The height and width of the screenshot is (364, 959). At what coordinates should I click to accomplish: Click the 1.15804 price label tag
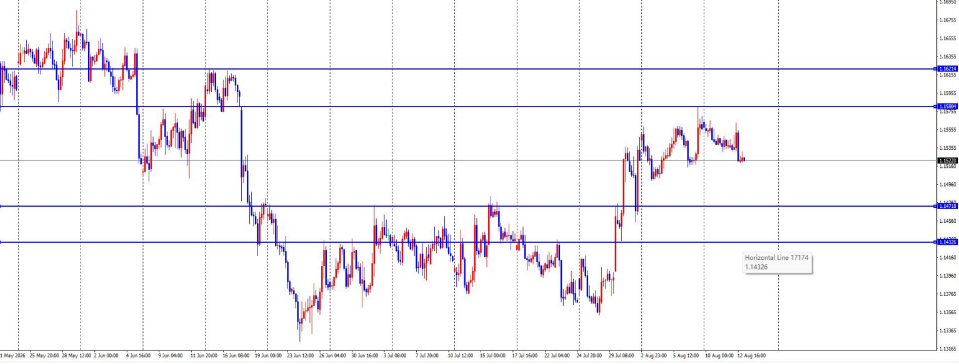tap(947, 106)
